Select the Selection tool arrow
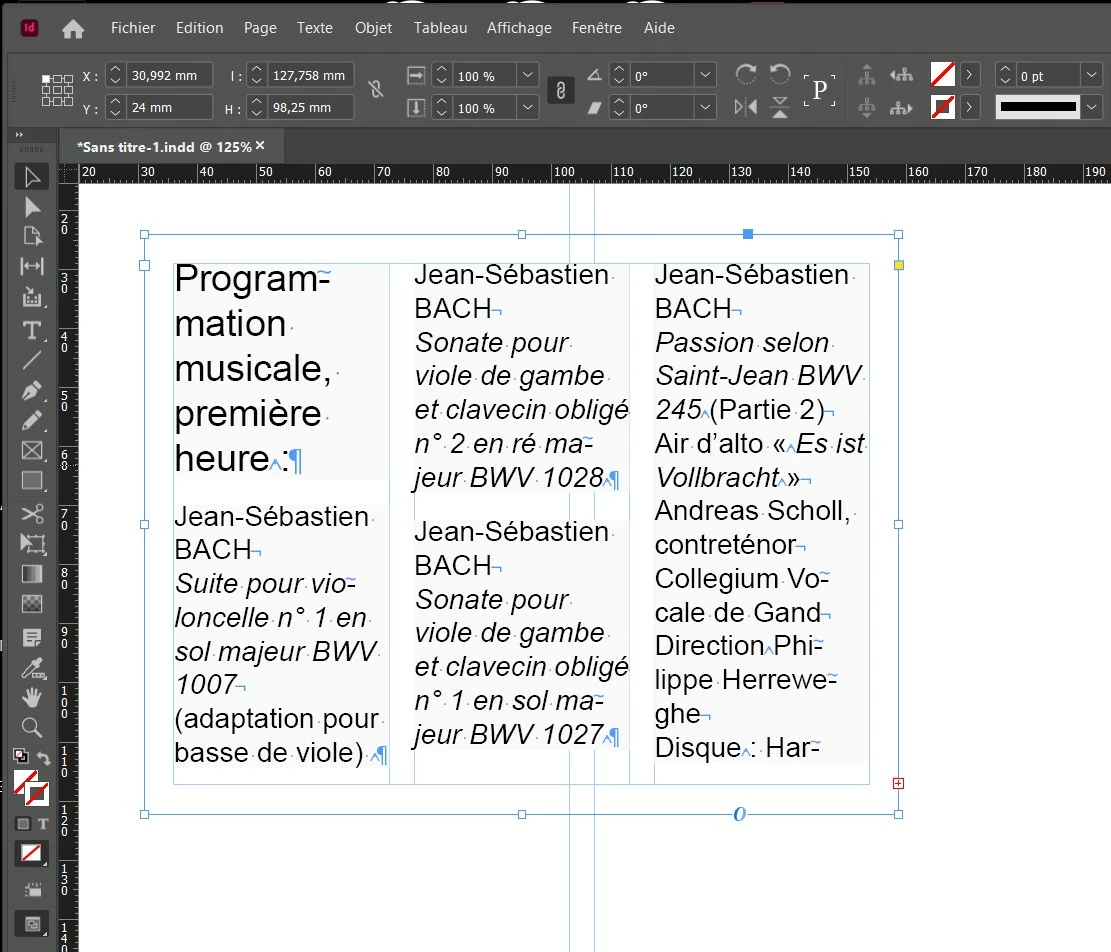The image size is (1111, 952). (32, 177)
